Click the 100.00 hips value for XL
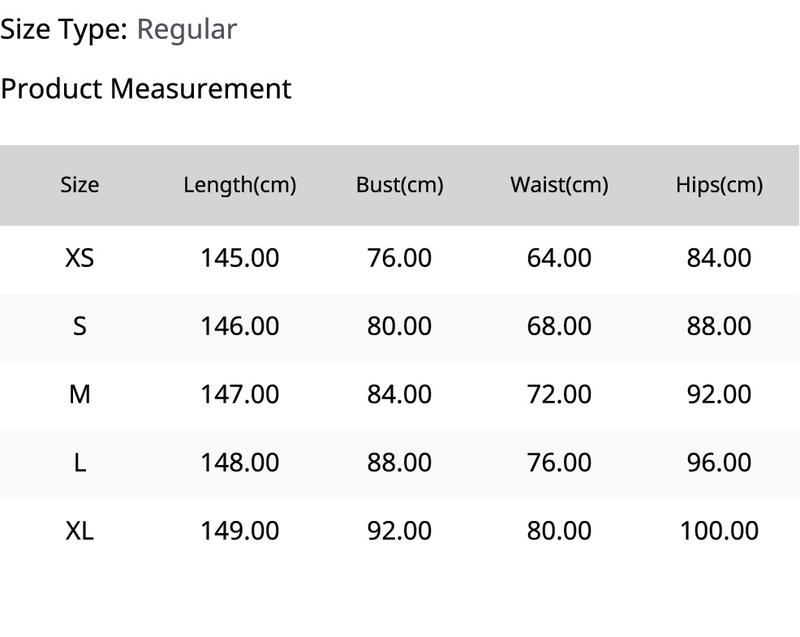This screenshot has height=637, width=800. pyautogui.click(x=719, y=530)
